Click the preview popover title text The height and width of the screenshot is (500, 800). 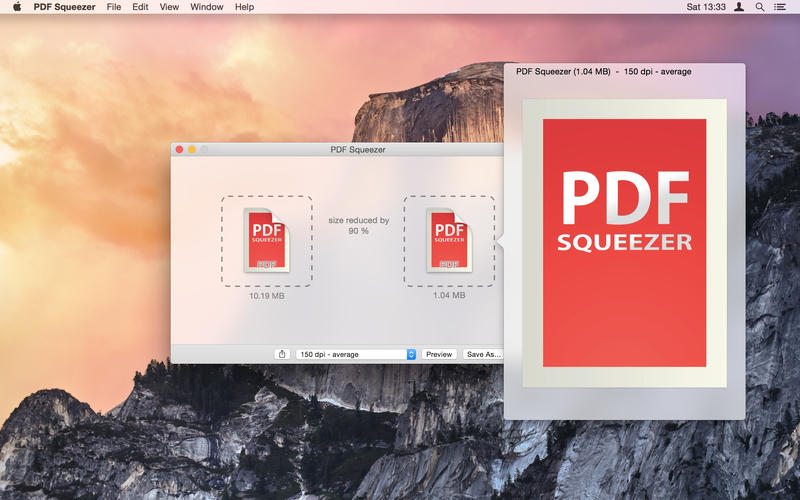[x=604, y=71]
